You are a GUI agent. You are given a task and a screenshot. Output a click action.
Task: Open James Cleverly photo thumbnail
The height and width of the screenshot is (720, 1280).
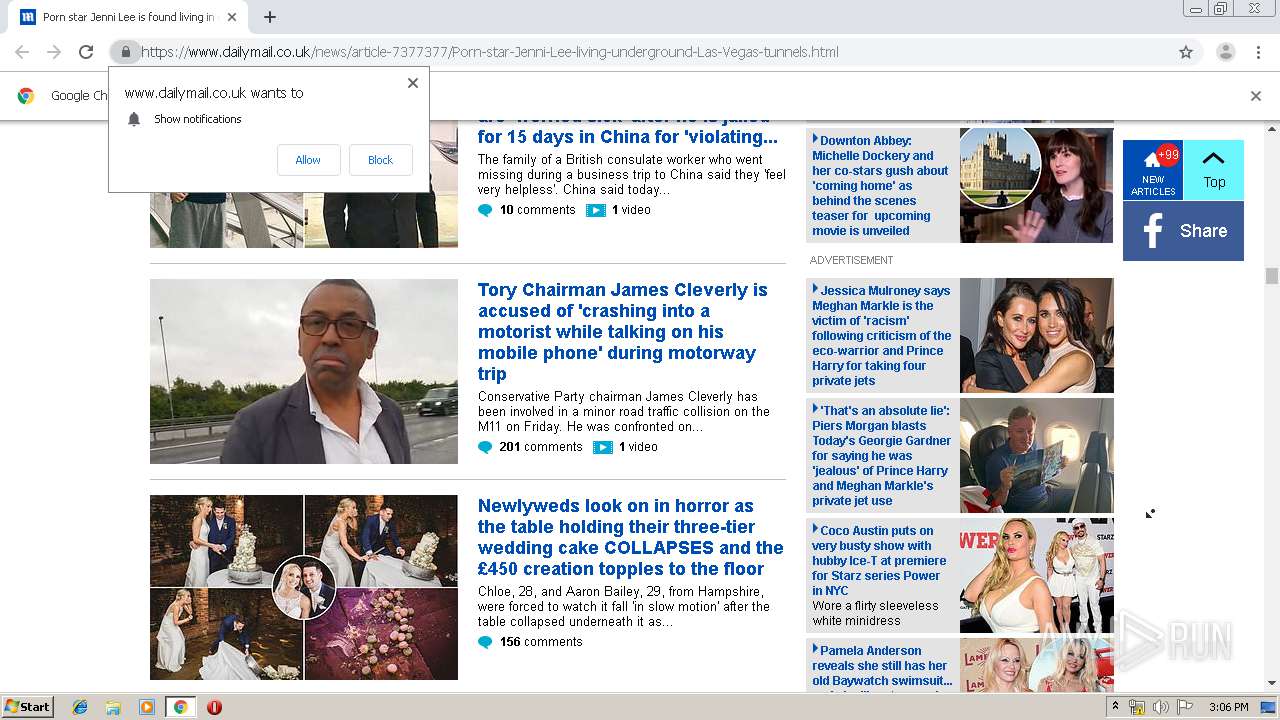304,371
